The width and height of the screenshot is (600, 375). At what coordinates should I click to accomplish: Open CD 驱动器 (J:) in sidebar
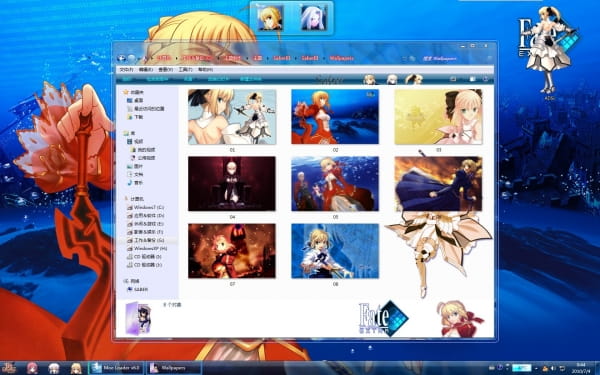(x=144, y=265)
